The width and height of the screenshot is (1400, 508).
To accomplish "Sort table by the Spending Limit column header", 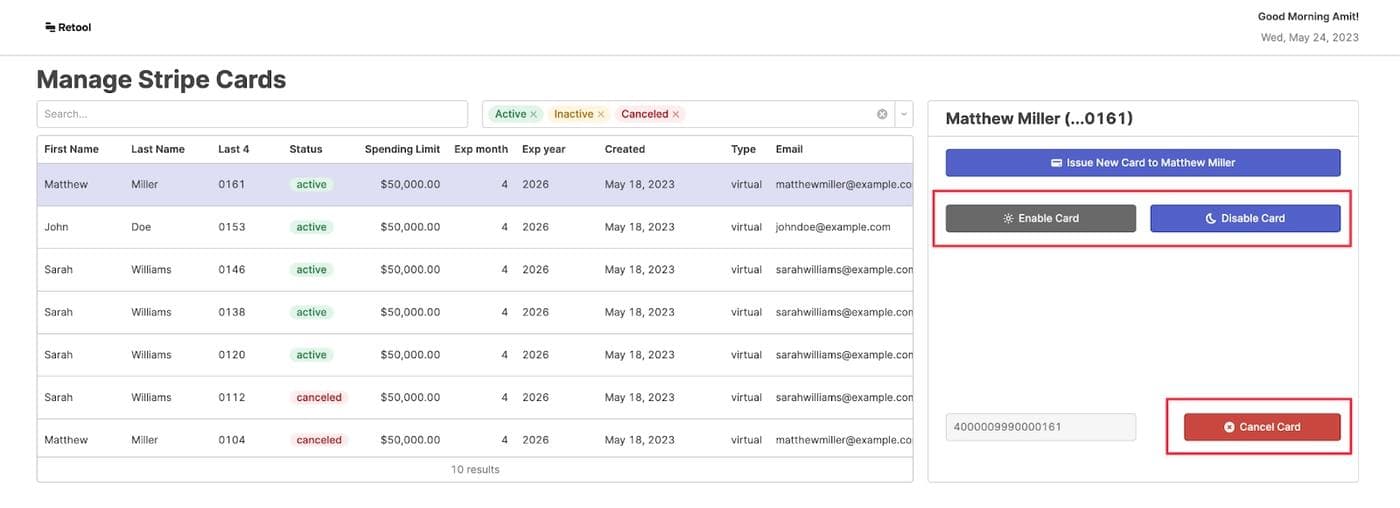I will [402, 149].
